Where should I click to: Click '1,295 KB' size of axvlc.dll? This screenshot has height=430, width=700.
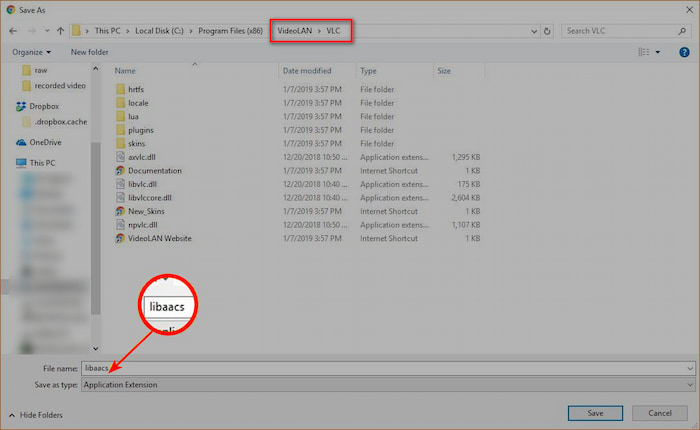pos(466,157)
